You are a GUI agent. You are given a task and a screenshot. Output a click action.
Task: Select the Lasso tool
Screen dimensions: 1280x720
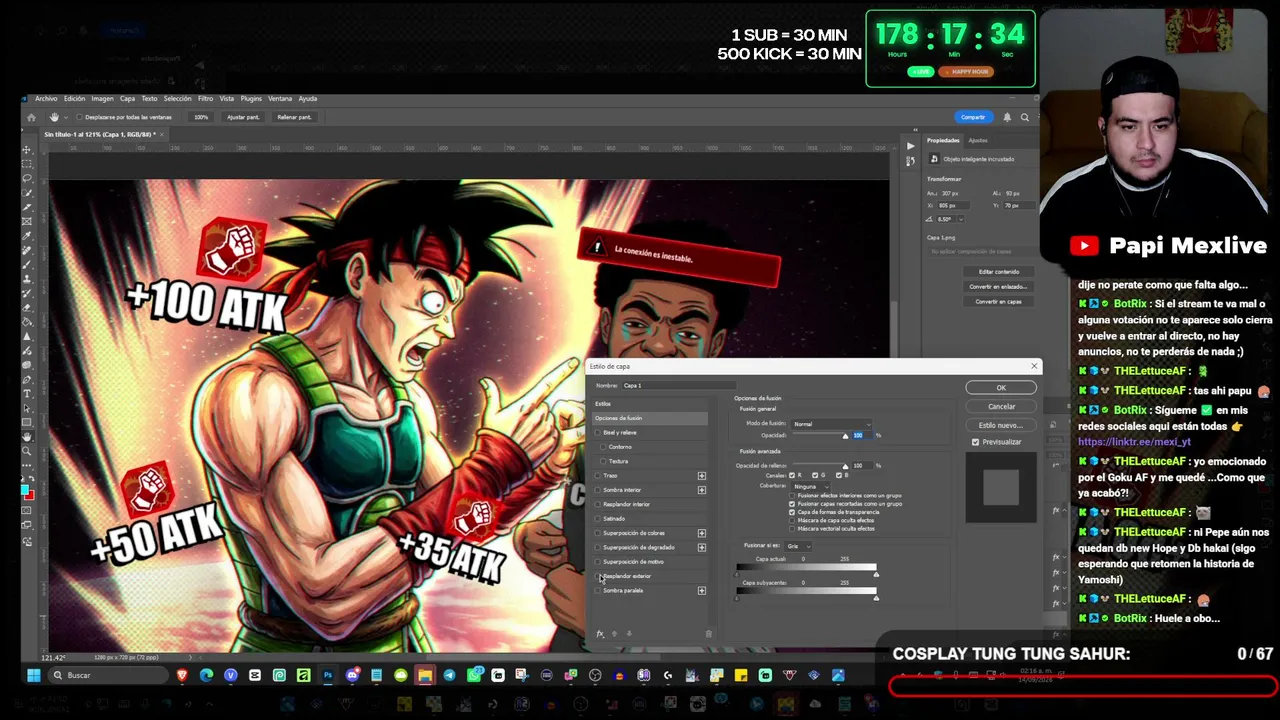27,178
